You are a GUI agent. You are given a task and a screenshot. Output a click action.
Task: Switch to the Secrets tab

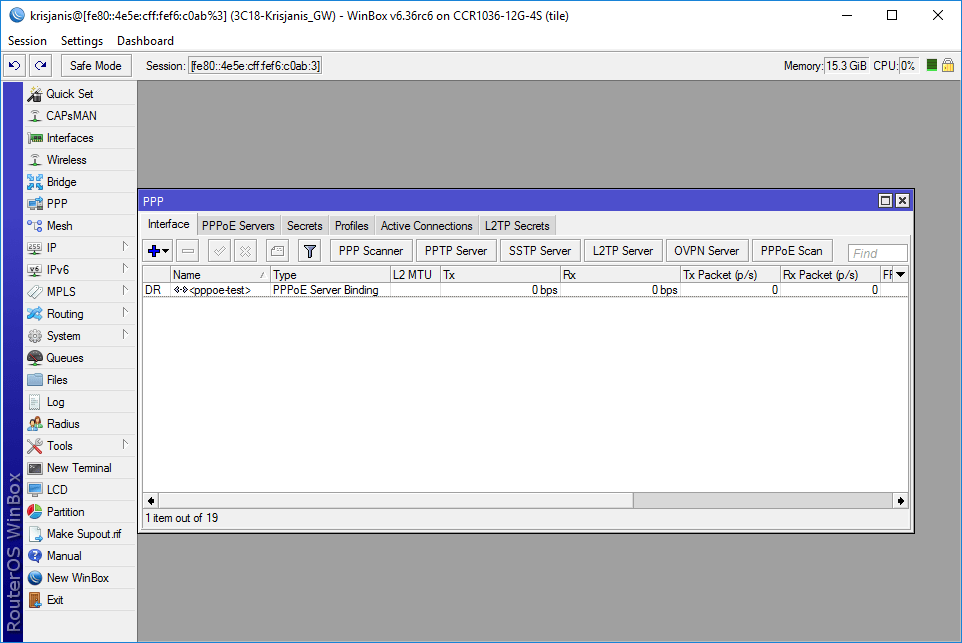pyautogui.click(x=304, y=225)
